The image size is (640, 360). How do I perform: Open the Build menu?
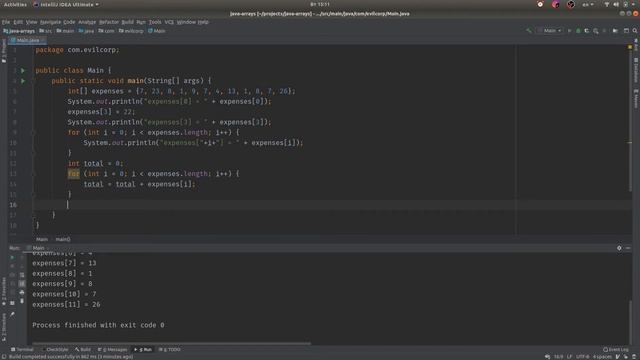[x=127, y=22]
